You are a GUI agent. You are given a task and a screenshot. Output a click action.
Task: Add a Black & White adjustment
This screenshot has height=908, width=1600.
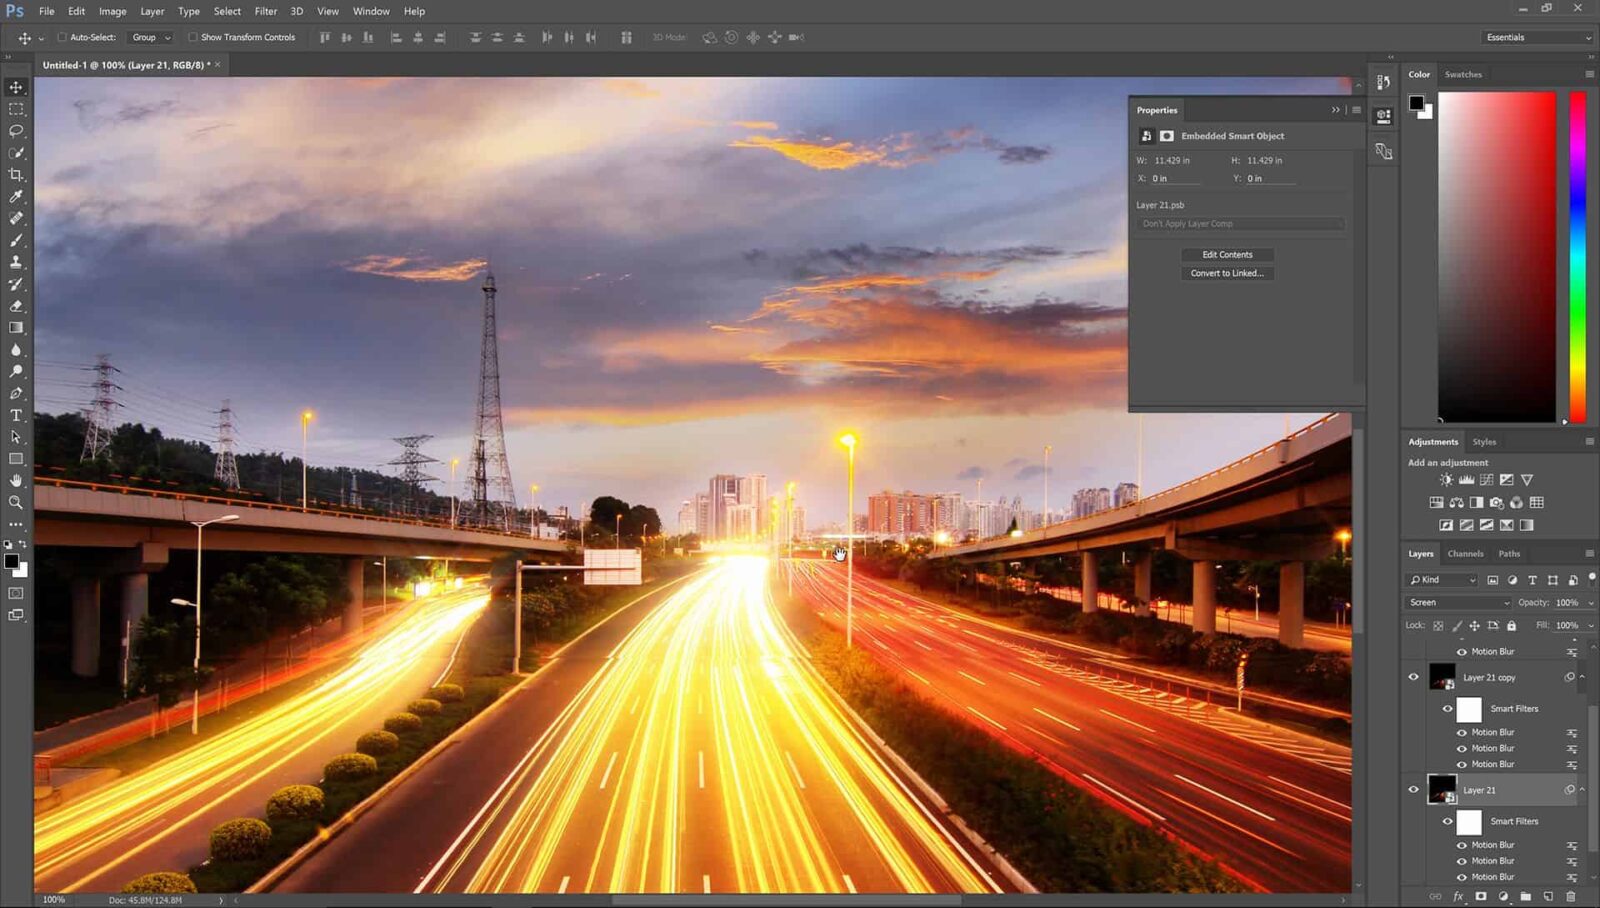tap(1477, 502)
